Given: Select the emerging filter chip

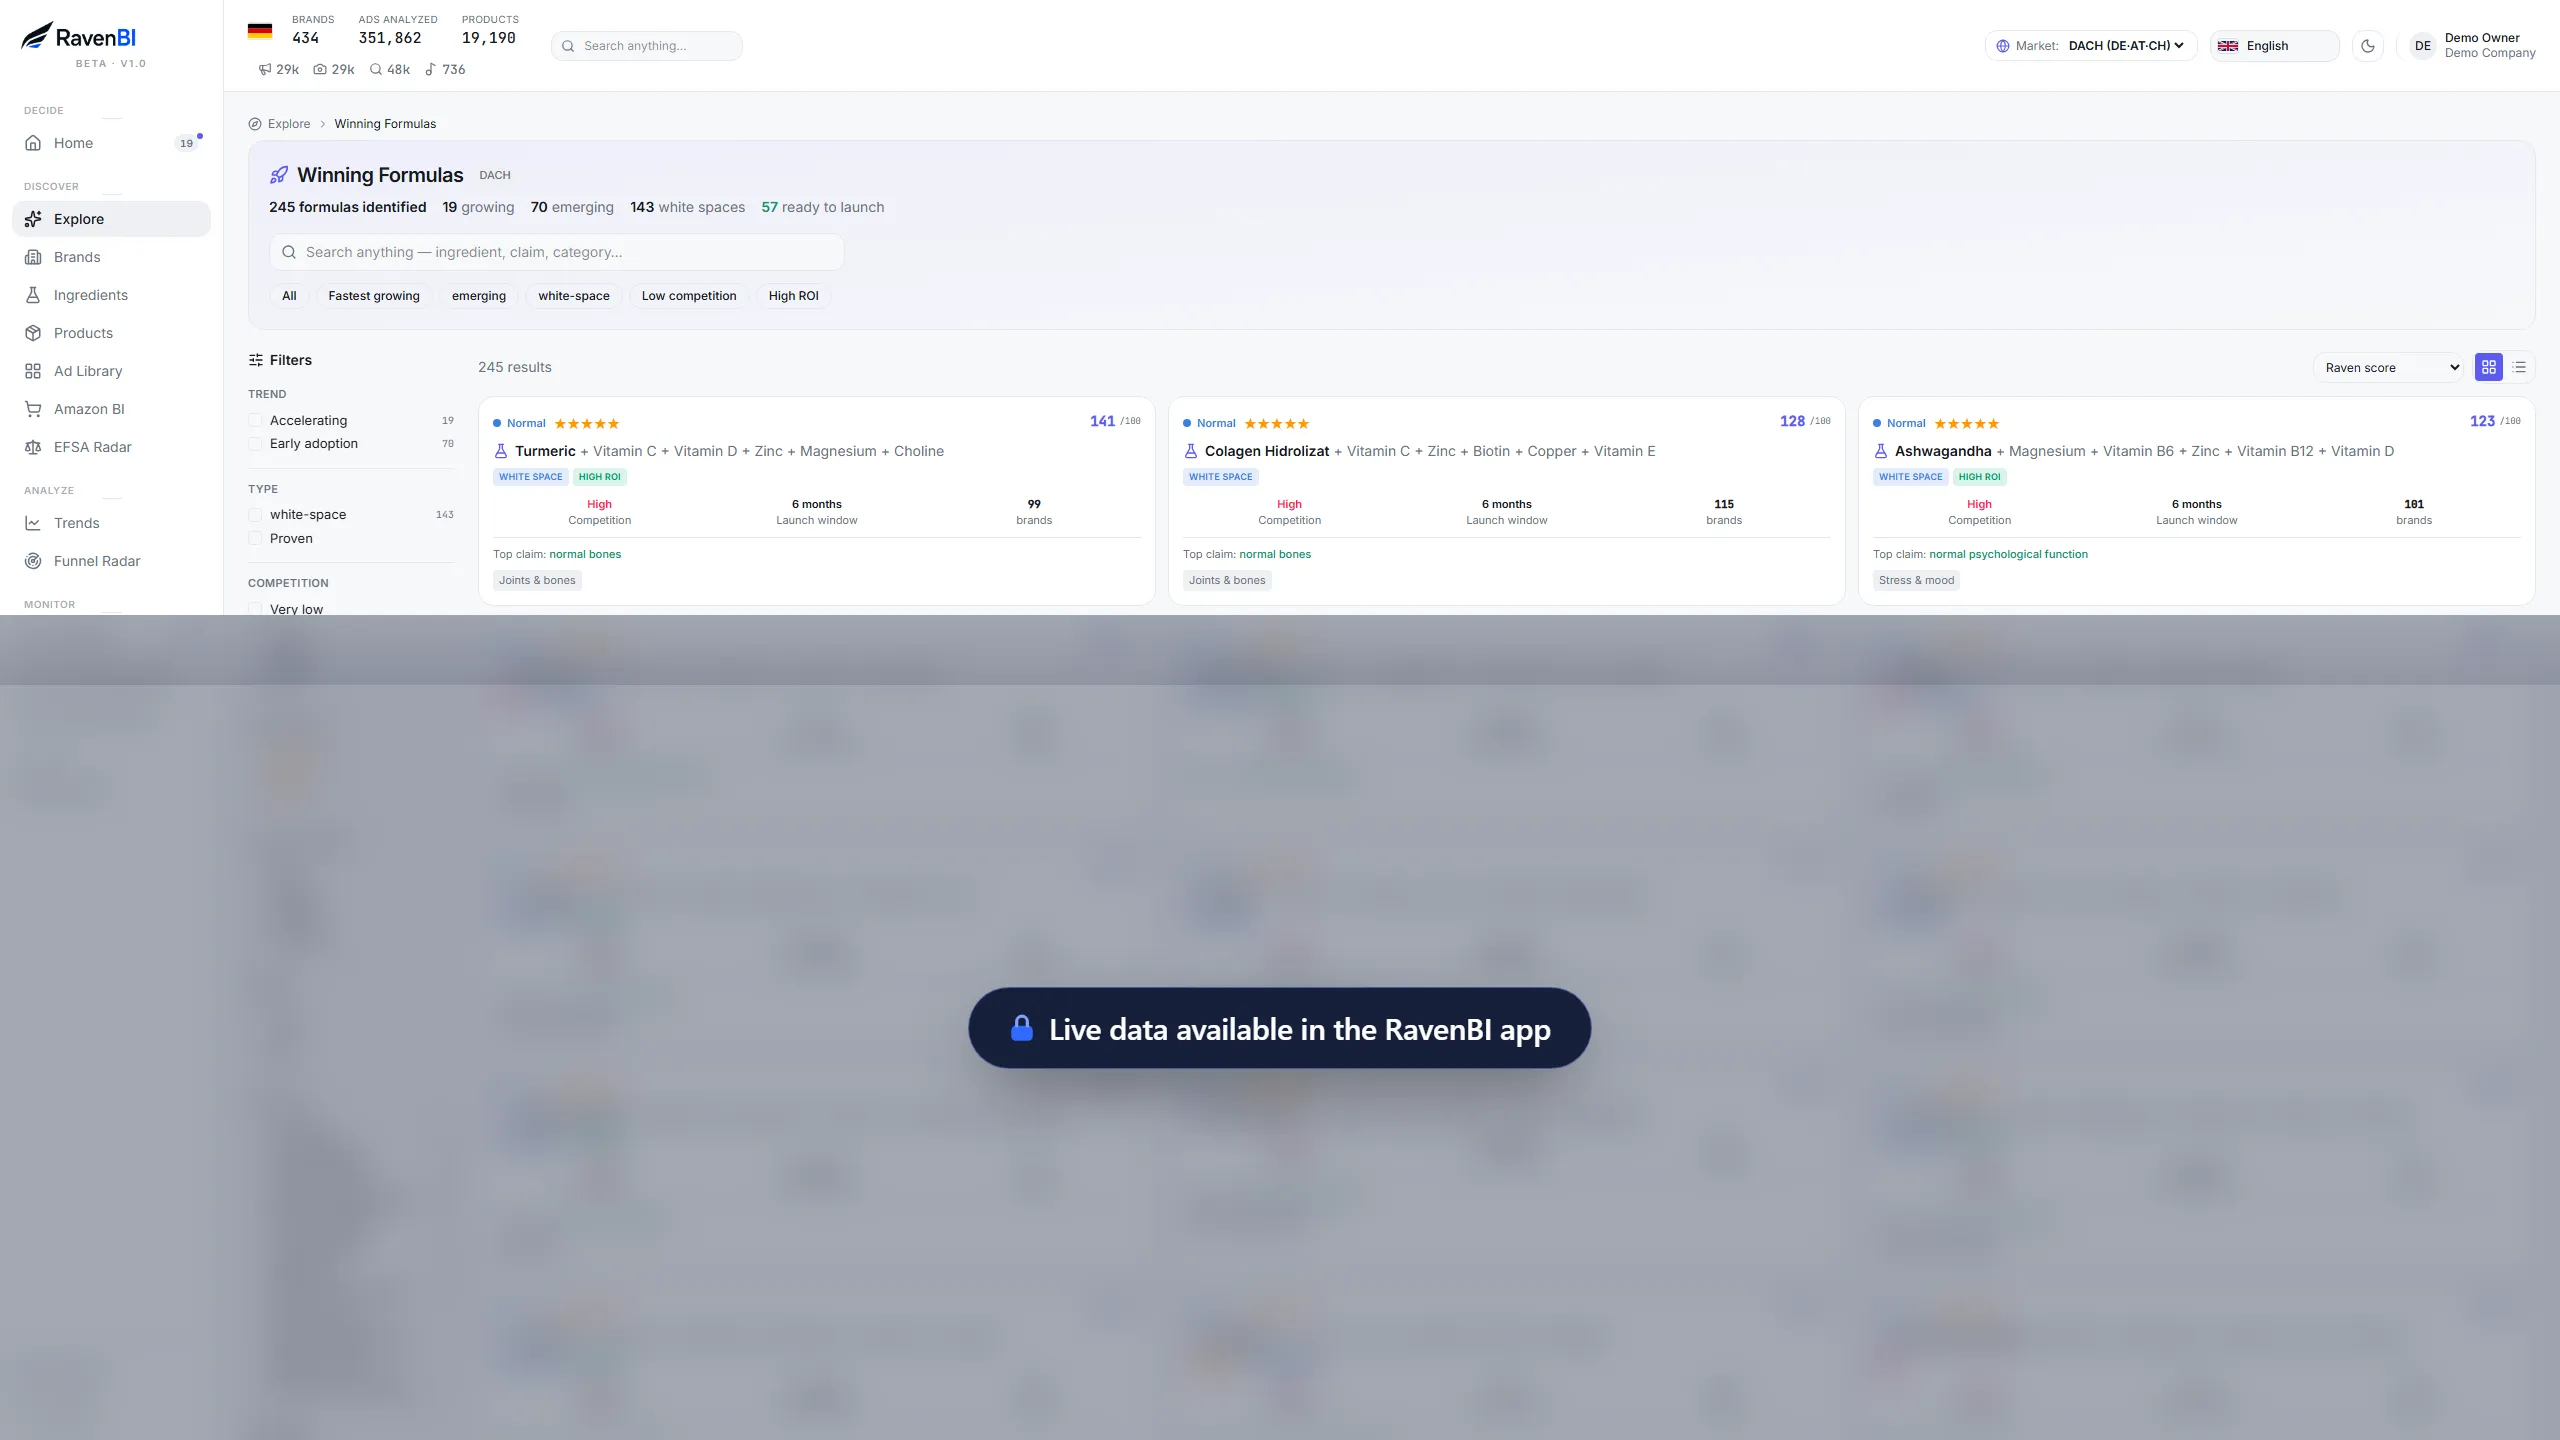Looking at the screenshot, I should pyautogui.click(x=479, y=296).
